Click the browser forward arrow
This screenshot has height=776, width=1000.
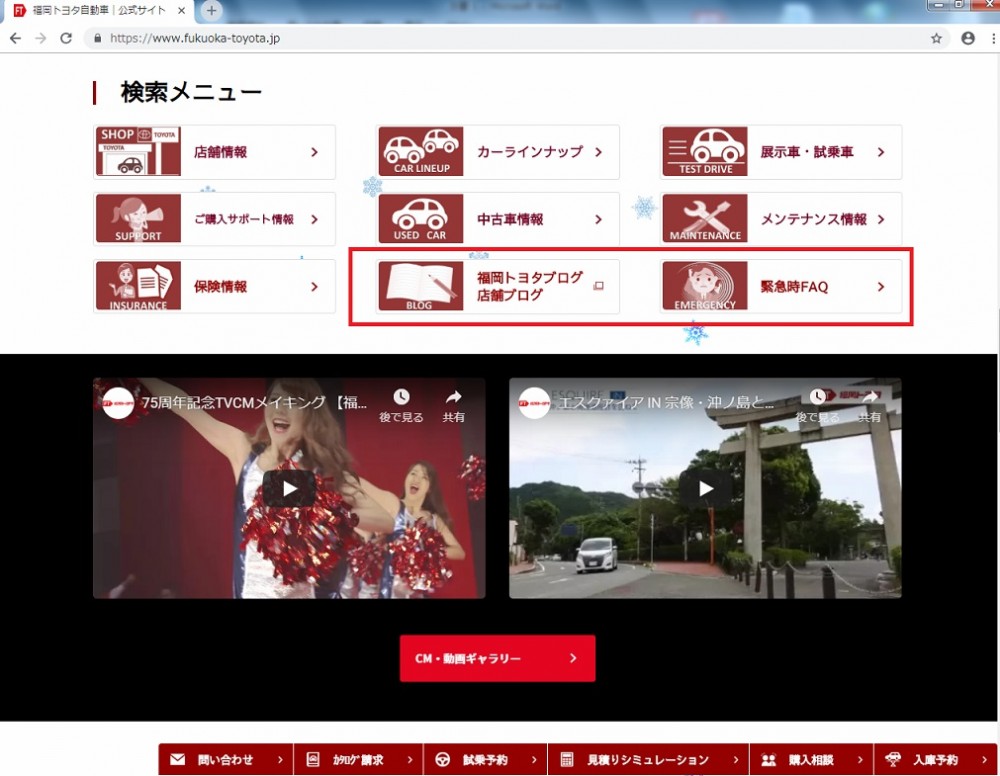pos(41,38)
